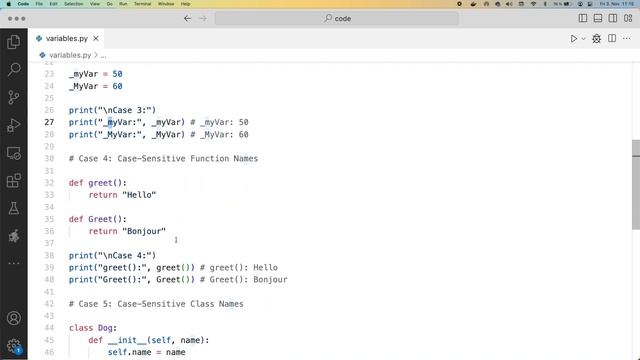This screenshot has width=640, height=360.
Task: Toggle the Secondary Side Bar visibility
Action: click(x=613, y=18)
